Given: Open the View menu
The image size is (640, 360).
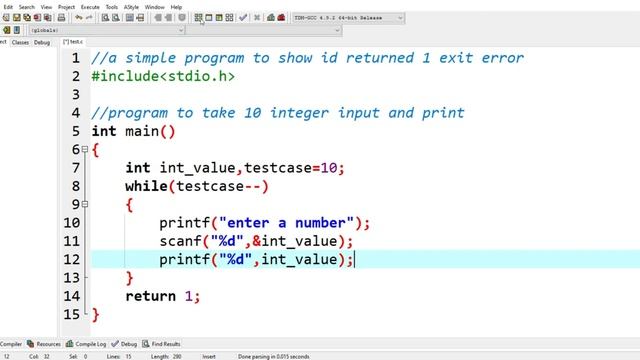Looking at the screenshot, I should (46, 7).
